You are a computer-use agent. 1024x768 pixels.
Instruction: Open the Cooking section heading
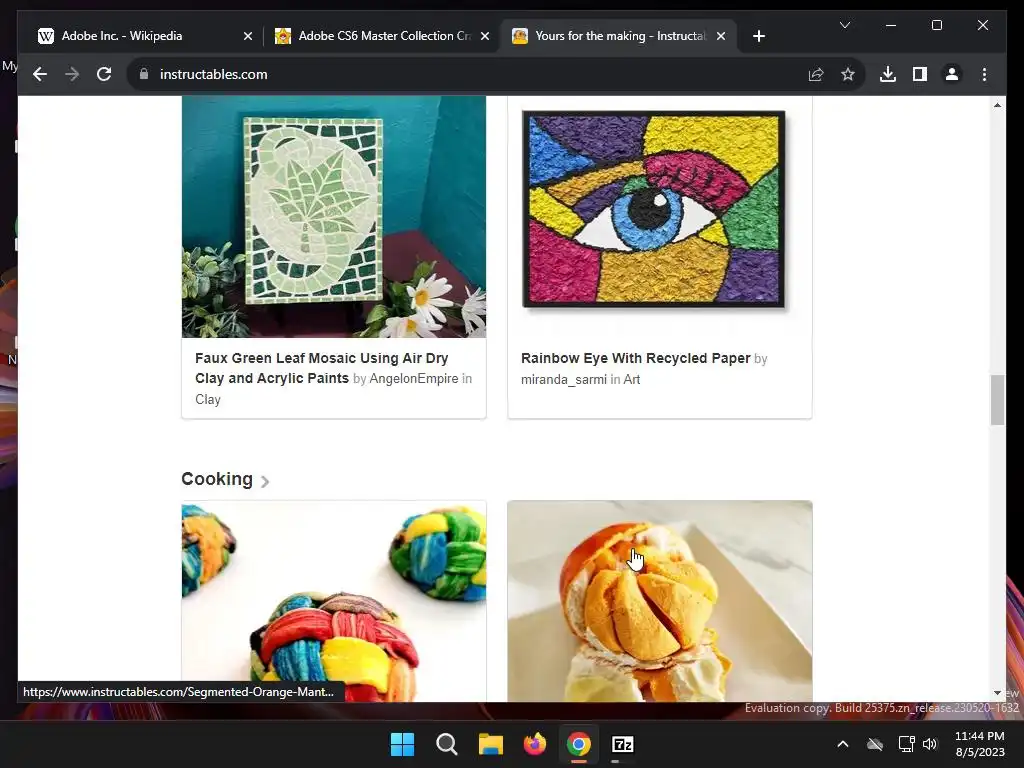217,479
